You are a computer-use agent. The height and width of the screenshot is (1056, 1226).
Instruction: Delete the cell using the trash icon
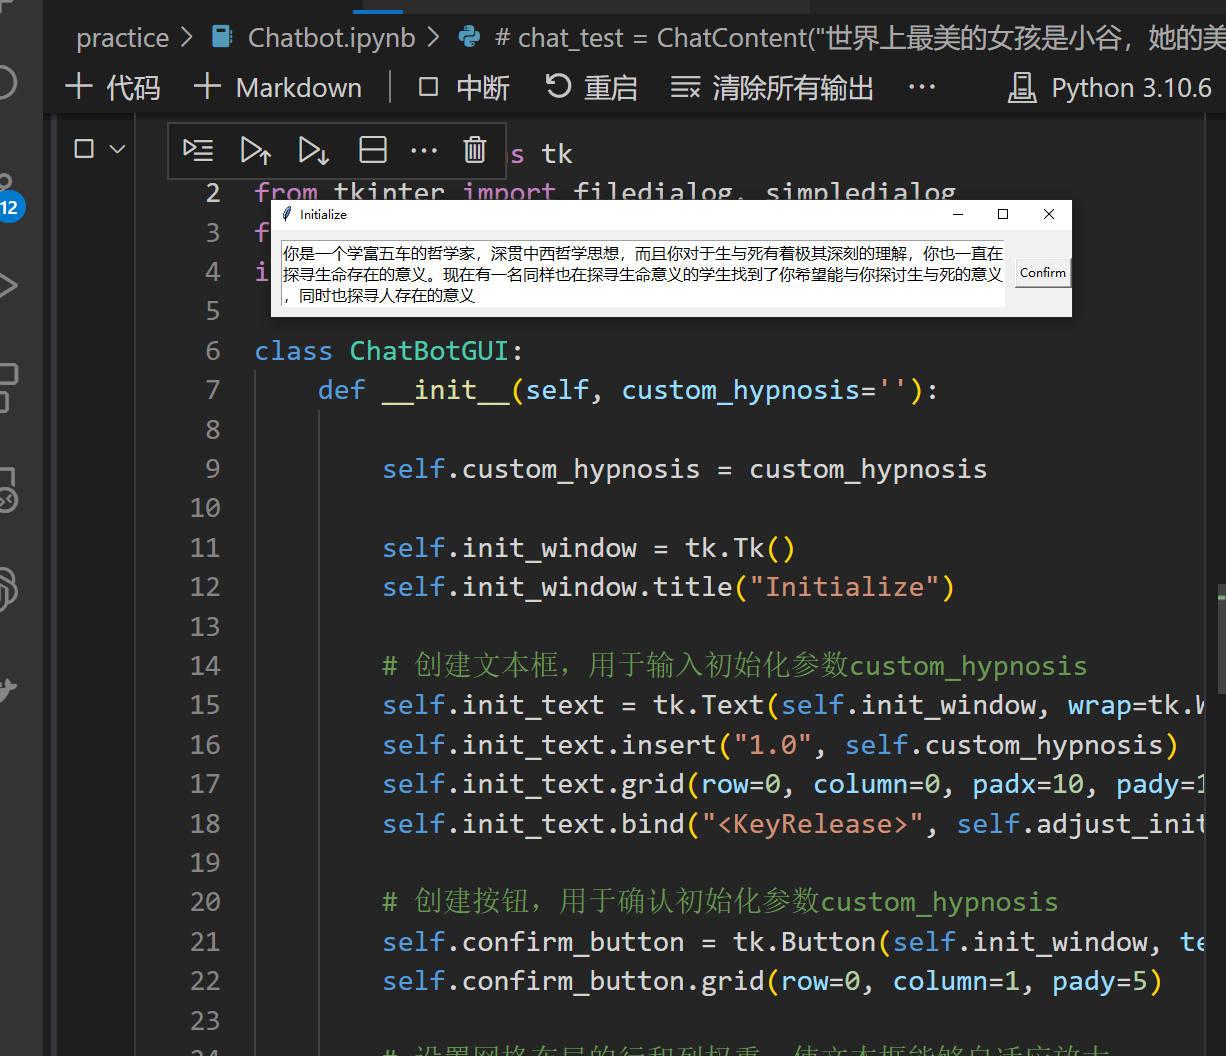[x=475, y=150]
